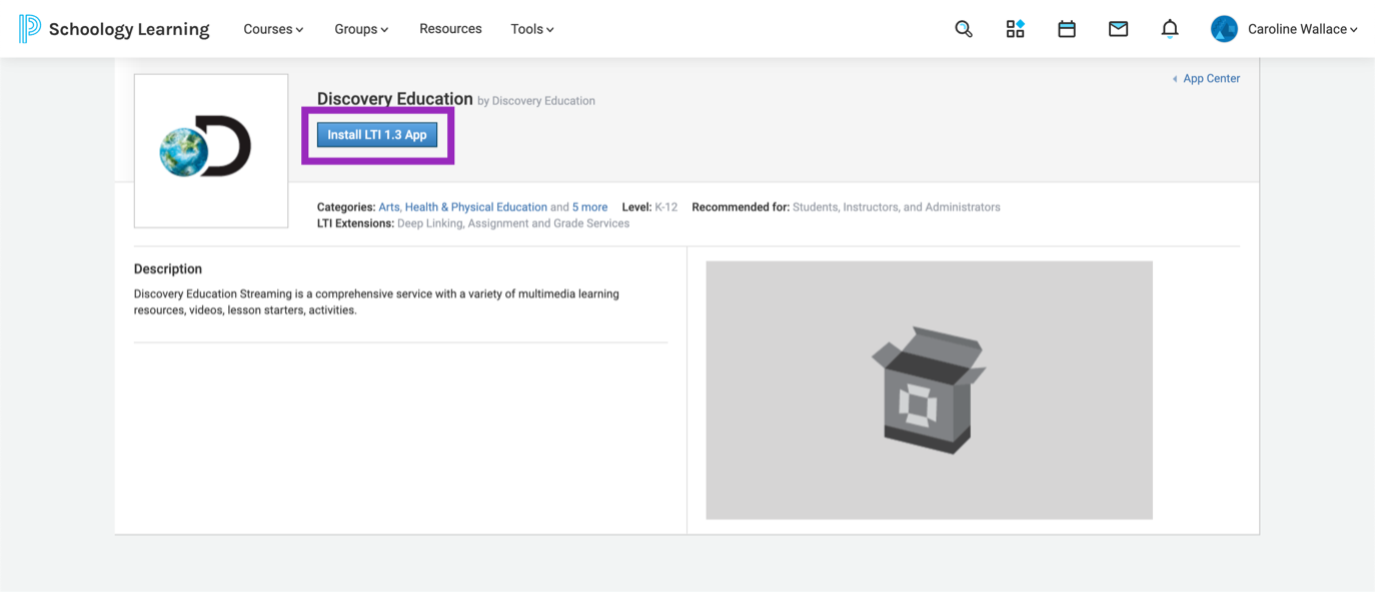Screen dimensions: 1375x595
Task: Open the Resources menu item
Action: coord(450,29)
